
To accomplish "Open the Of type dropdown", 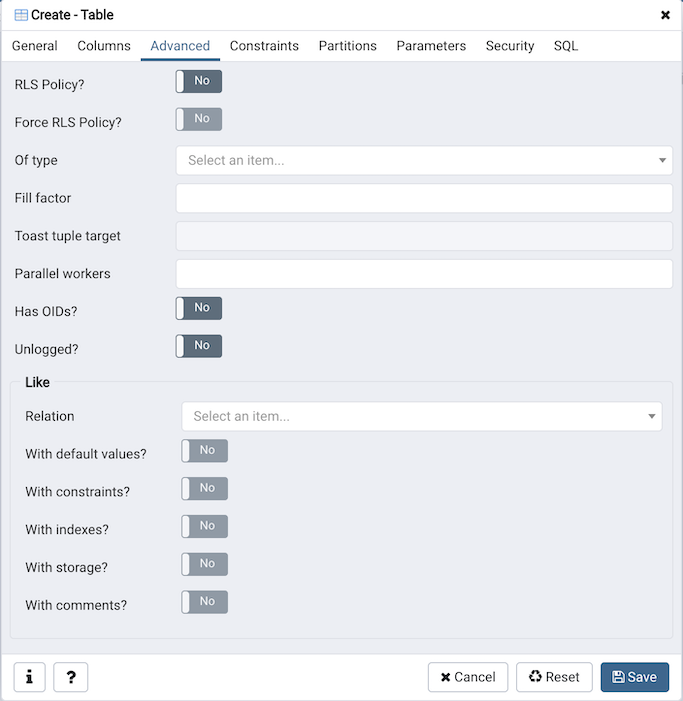I will pos(424,160).
